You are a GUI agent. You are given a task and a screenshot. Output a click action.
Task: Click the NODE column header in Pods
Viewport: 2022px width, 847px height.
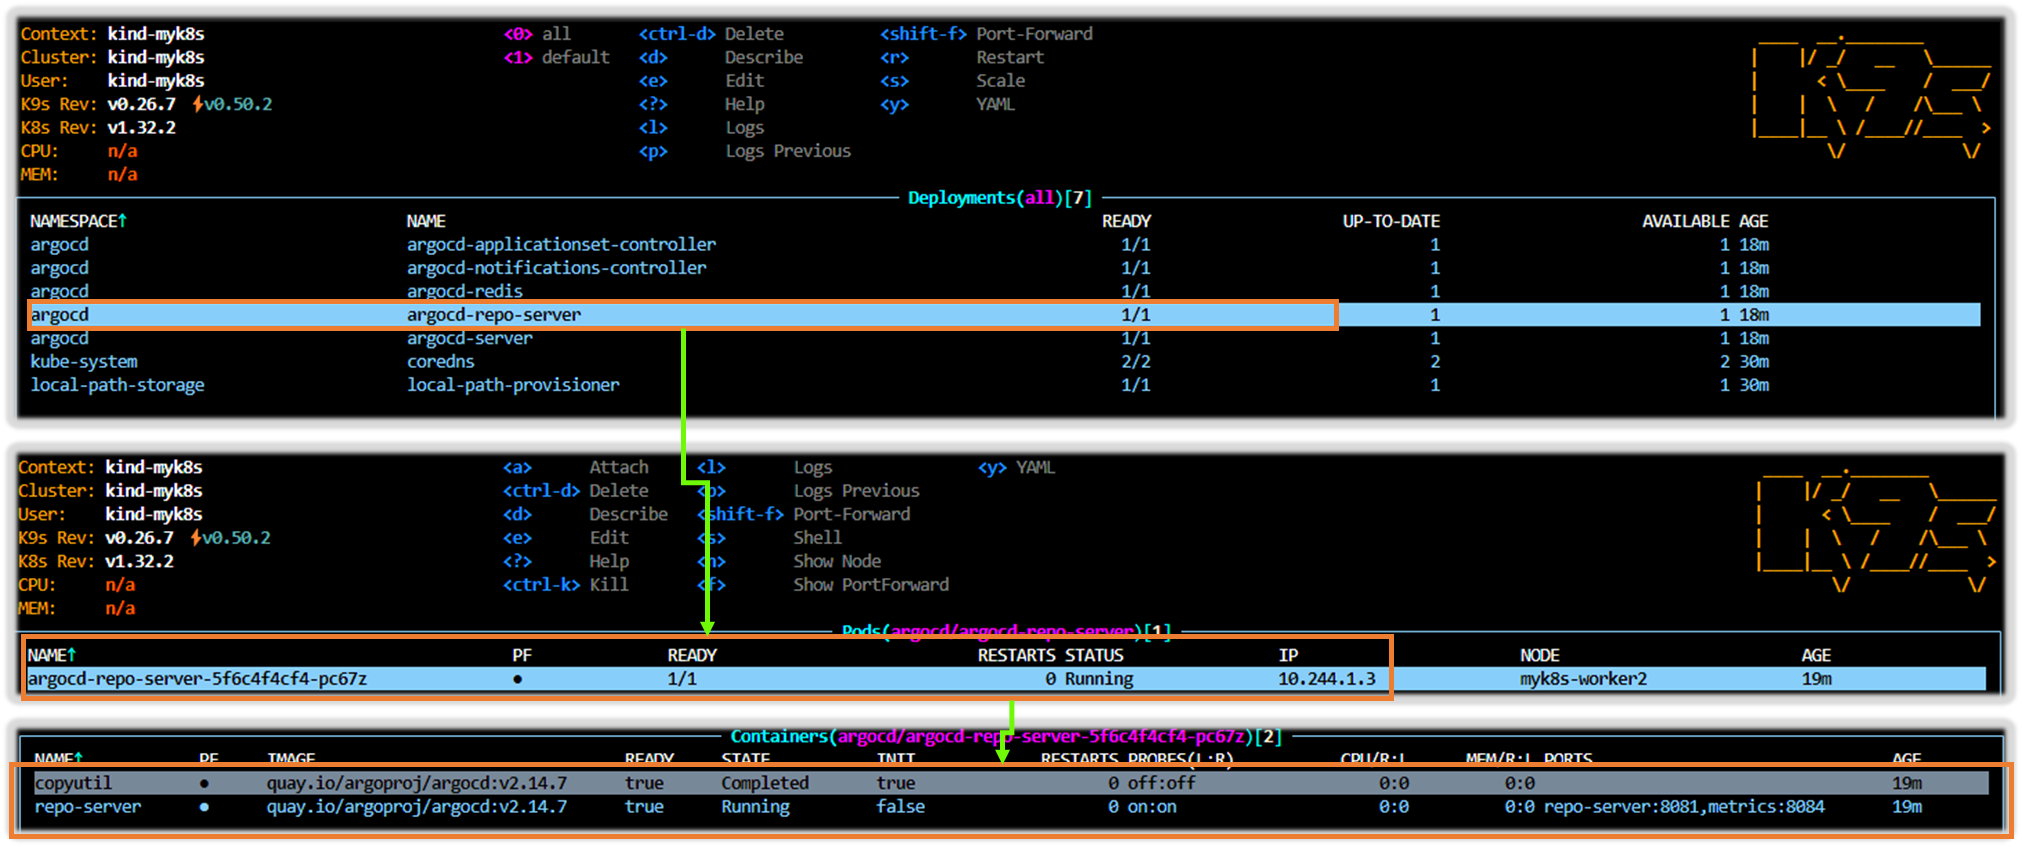1539,655
